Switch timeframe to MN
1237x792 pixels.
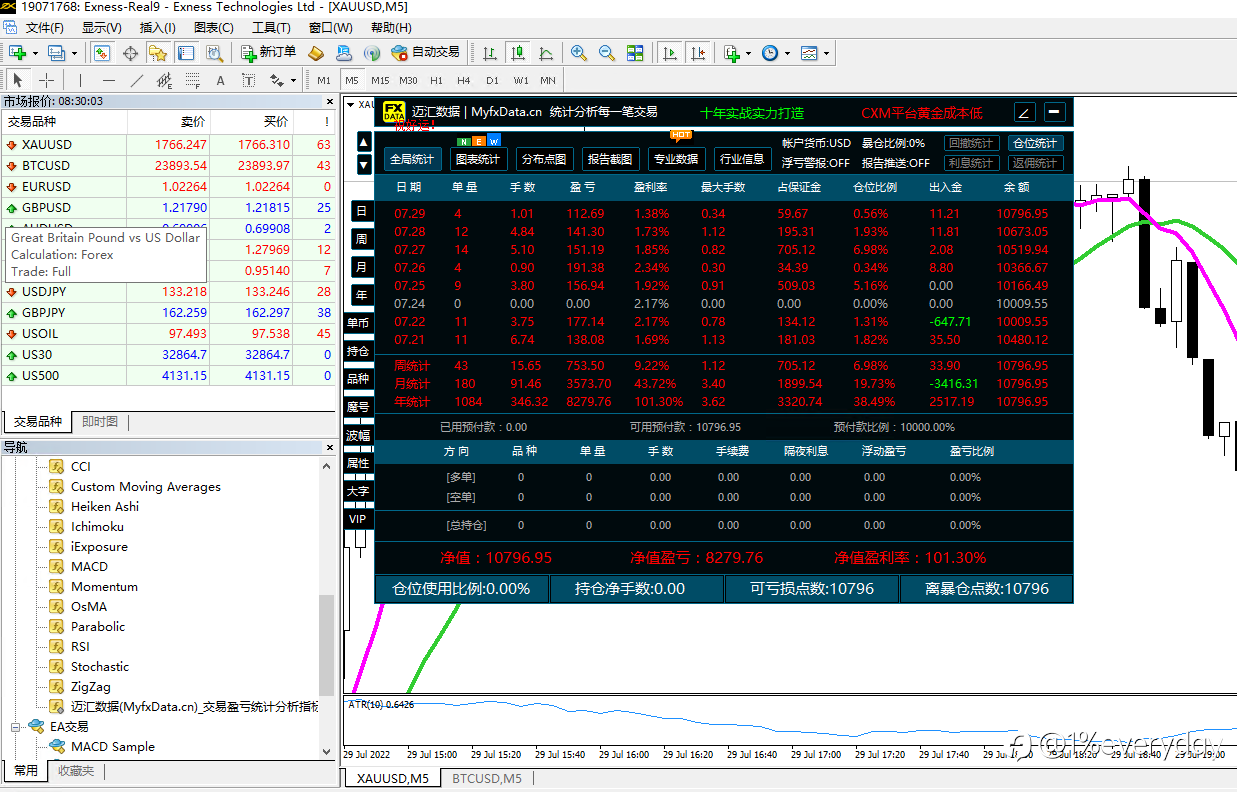click(x=548, y=80)
